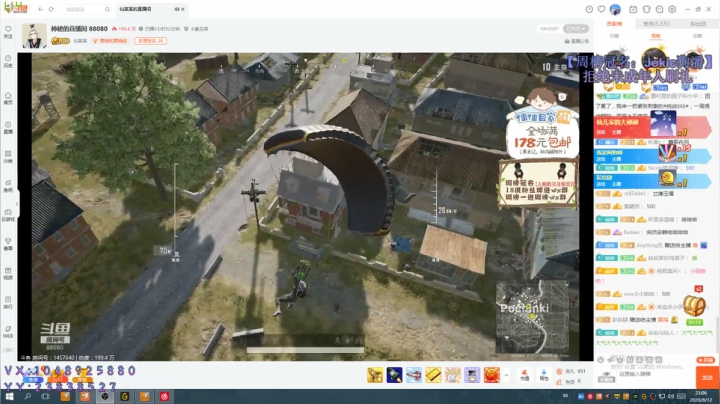Screen dimensions: 720x404
Task: Open Windows taskbar search
Action: [x=28, y=397]
